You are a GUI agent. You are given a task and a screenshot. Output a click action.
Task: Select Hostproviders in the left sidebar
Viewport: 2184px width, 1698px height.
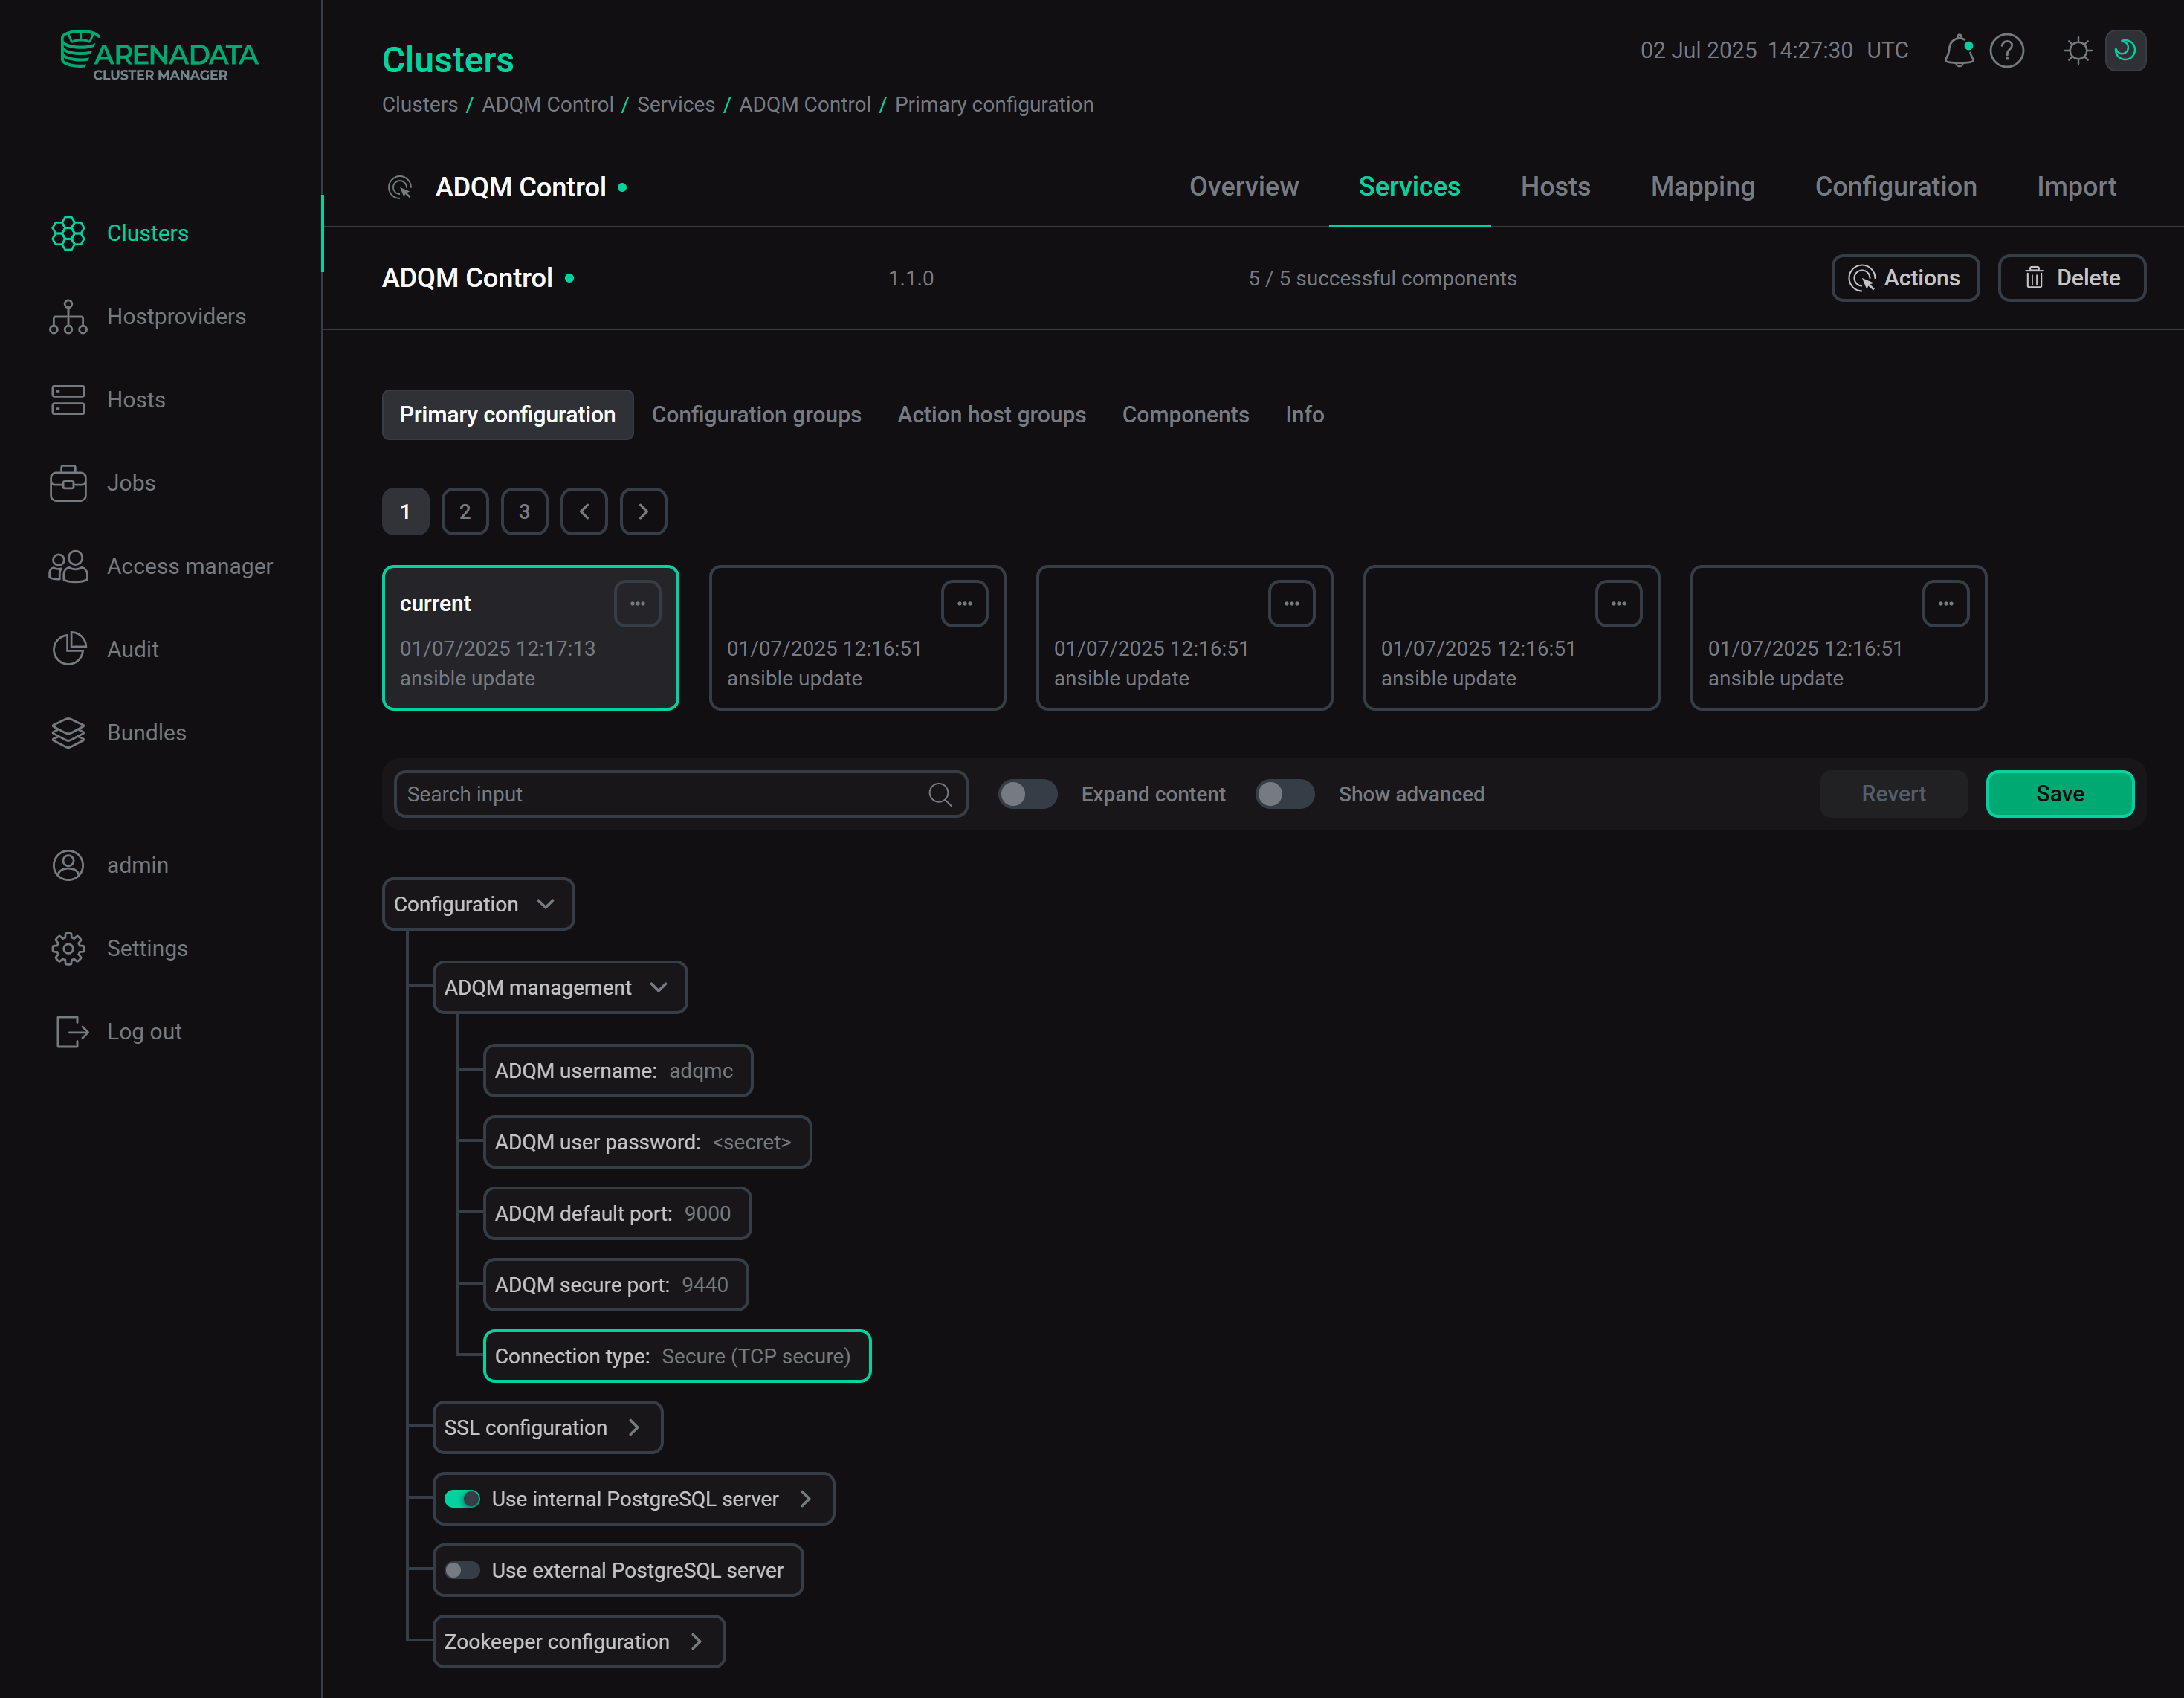point(176,316)
